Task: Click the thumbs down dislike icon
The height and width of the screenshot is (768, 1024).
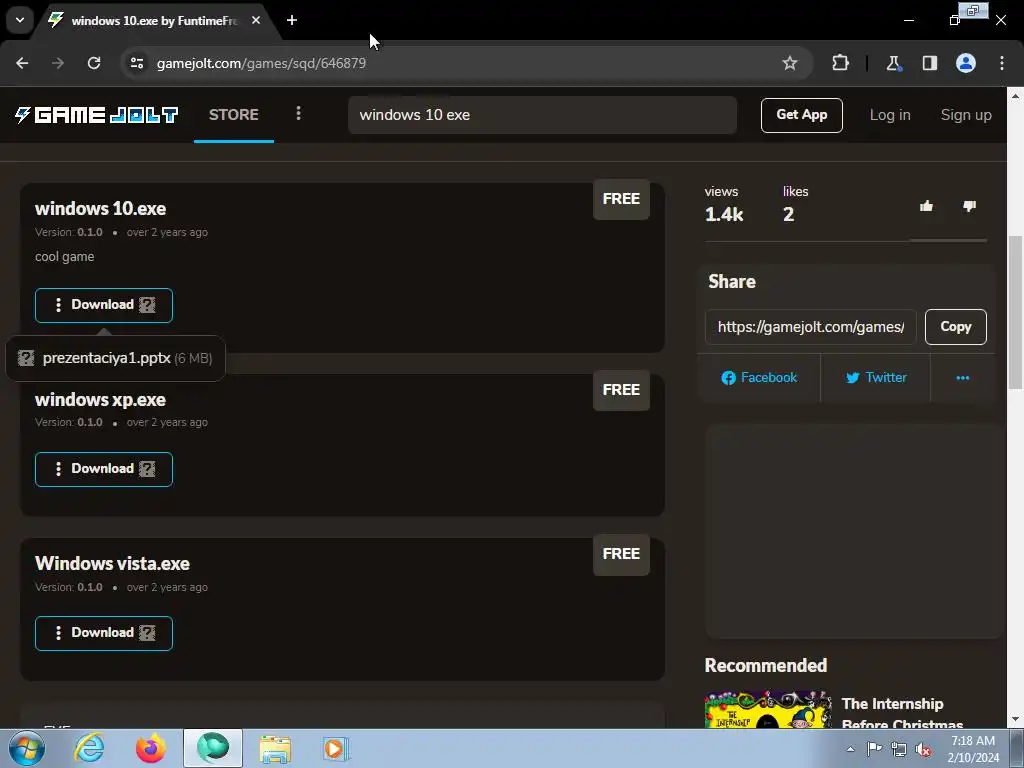Action: [x=969, y=206]
